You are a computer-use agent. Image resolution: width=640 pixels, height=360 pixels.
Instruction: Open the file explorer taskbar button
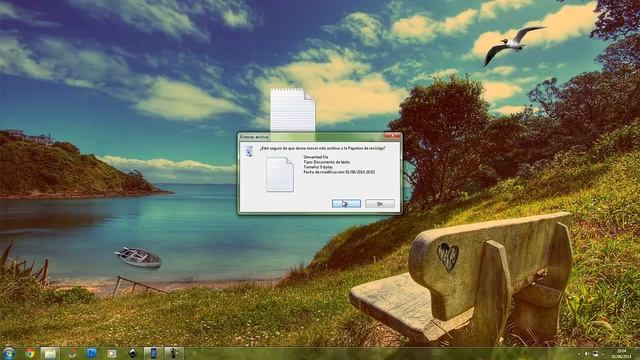coord(50,353)
